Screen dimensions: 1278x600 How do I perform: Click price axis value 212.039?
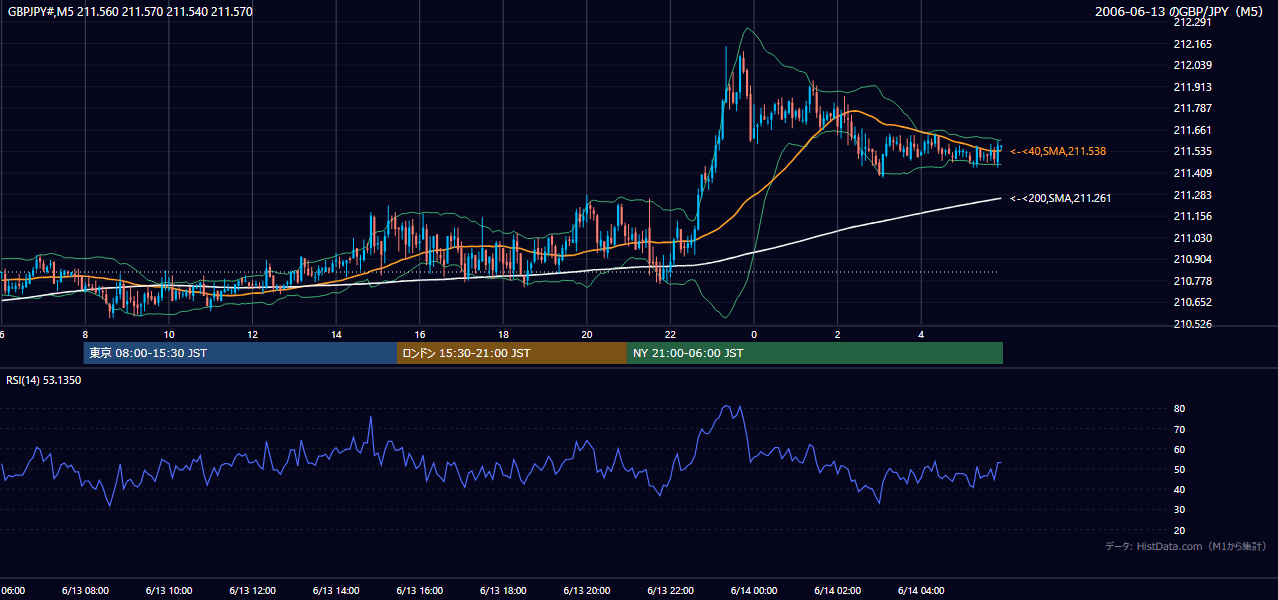click(x=1191, y=65)
